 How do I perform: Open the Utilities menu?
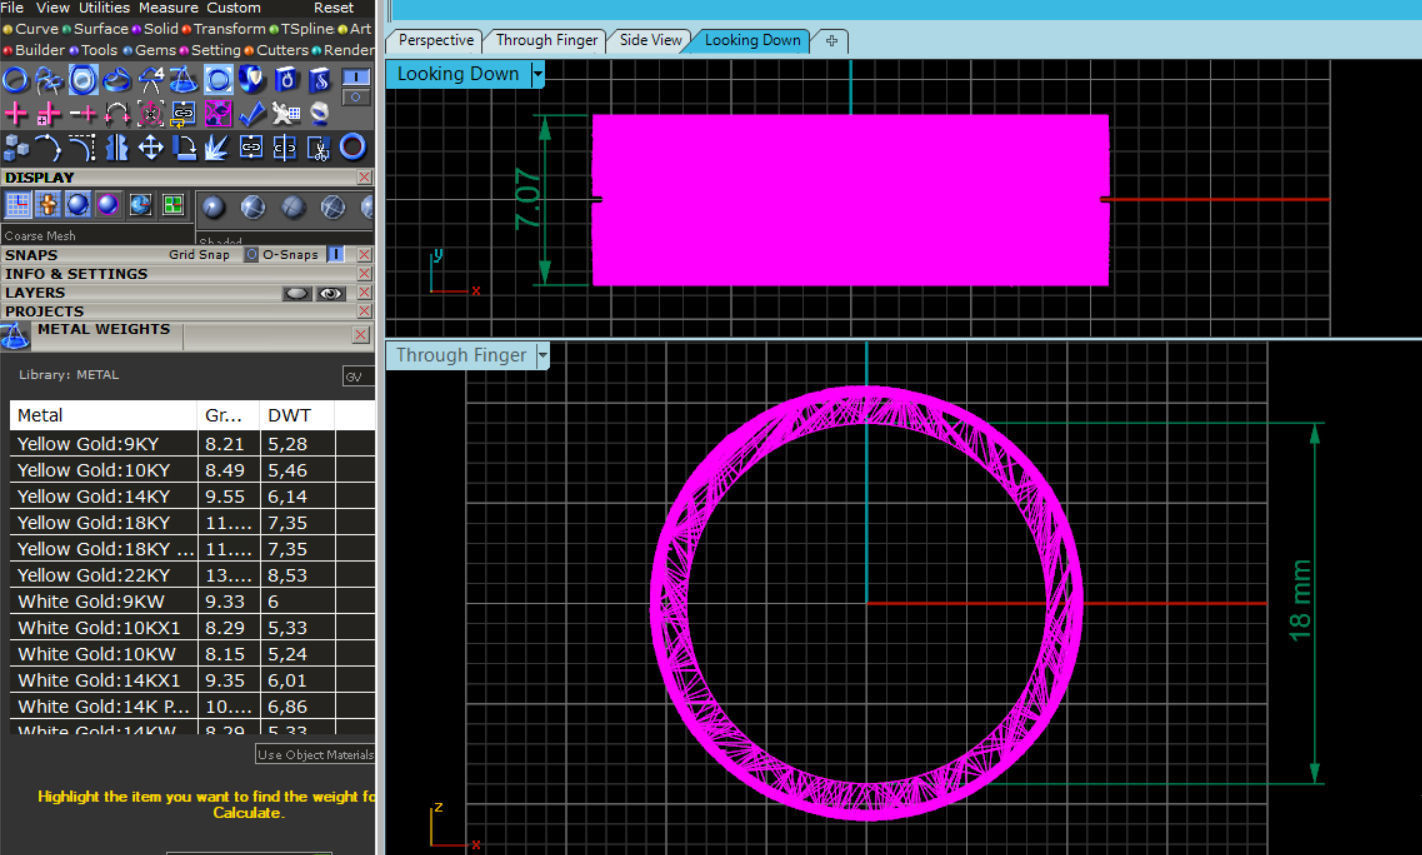(104, 8)
